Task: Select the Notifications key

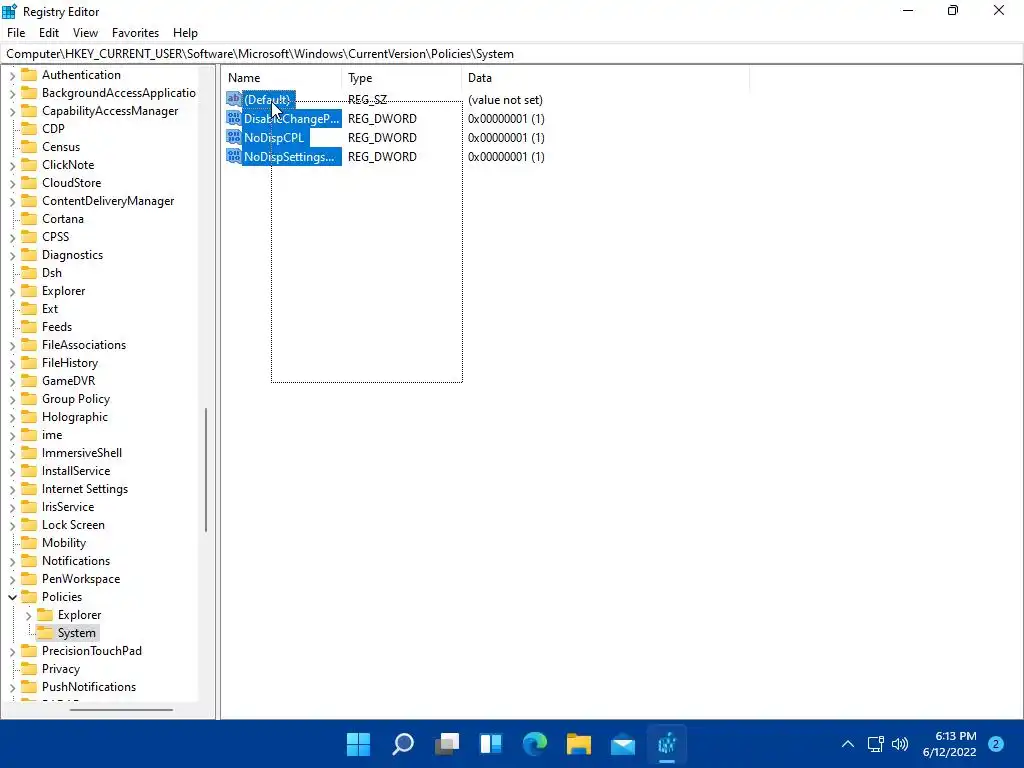Action: (x=76, y=560)
